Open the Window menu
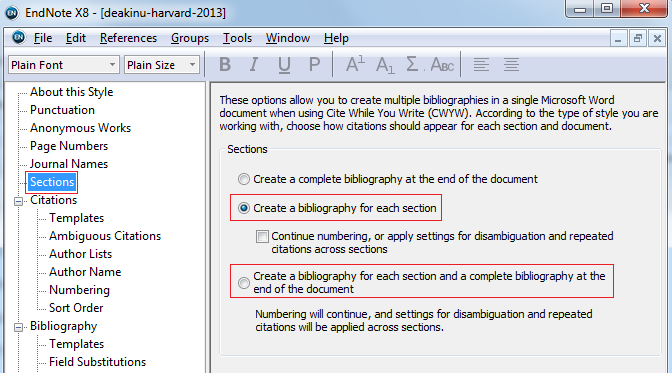 (x=288, y=38)
